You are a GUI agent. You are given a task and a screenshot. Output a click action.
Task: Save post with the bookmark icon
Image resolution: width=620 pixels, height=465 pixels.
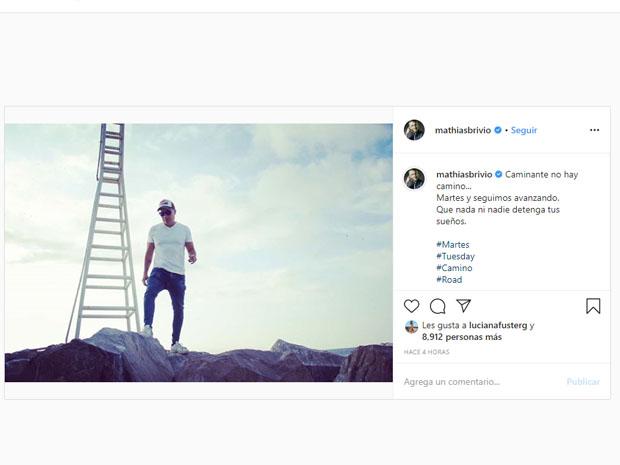[593, 306]
